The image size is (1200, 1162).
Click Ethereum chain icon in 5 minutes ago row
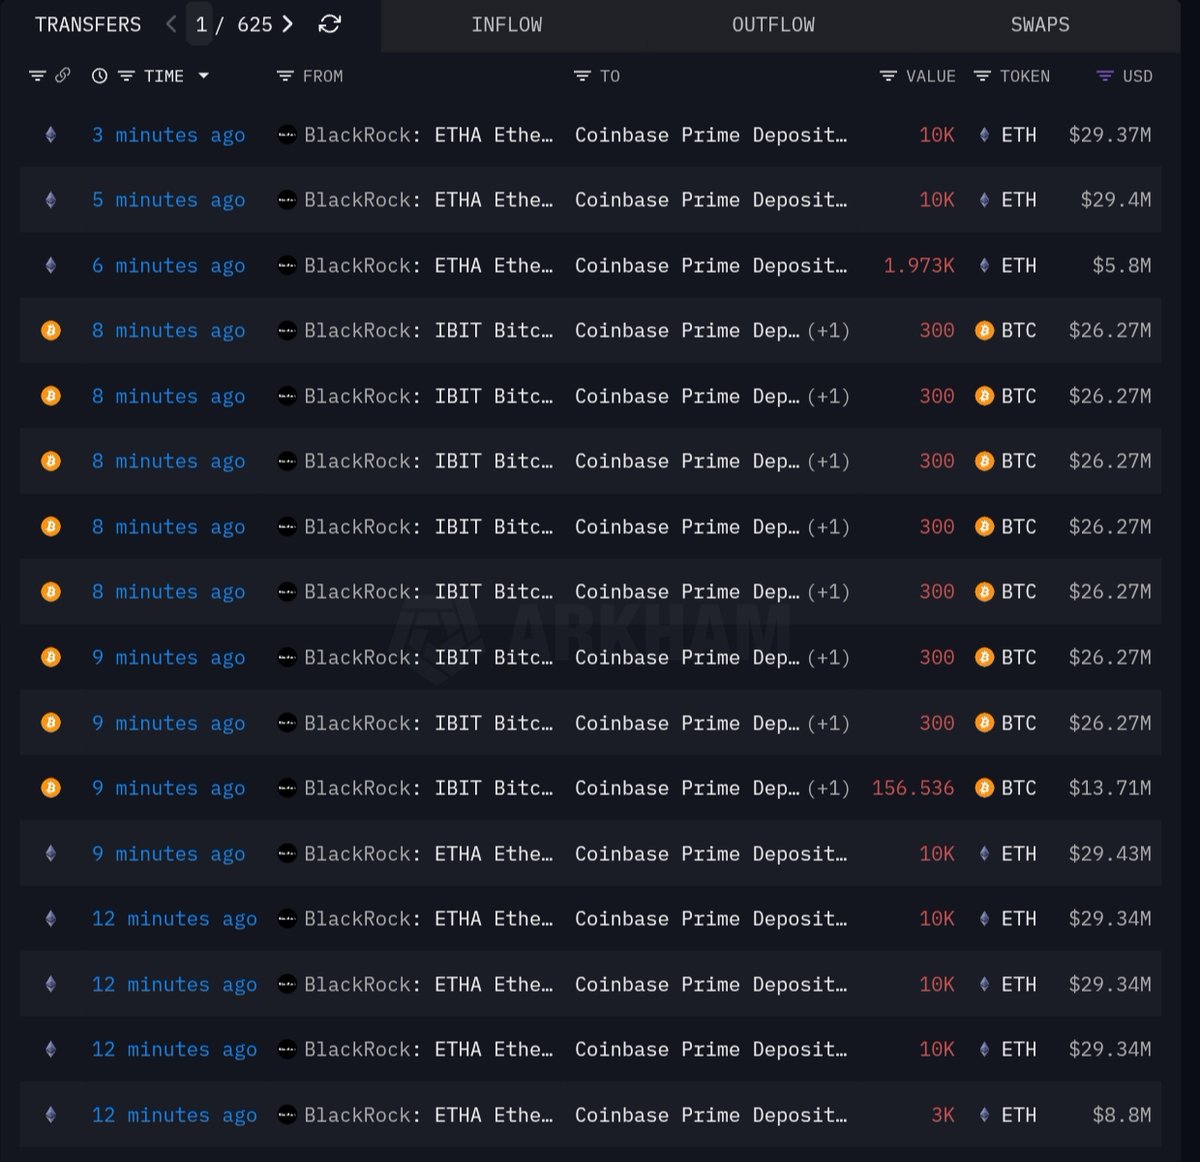pyautogui.click(x=51, y=200)
